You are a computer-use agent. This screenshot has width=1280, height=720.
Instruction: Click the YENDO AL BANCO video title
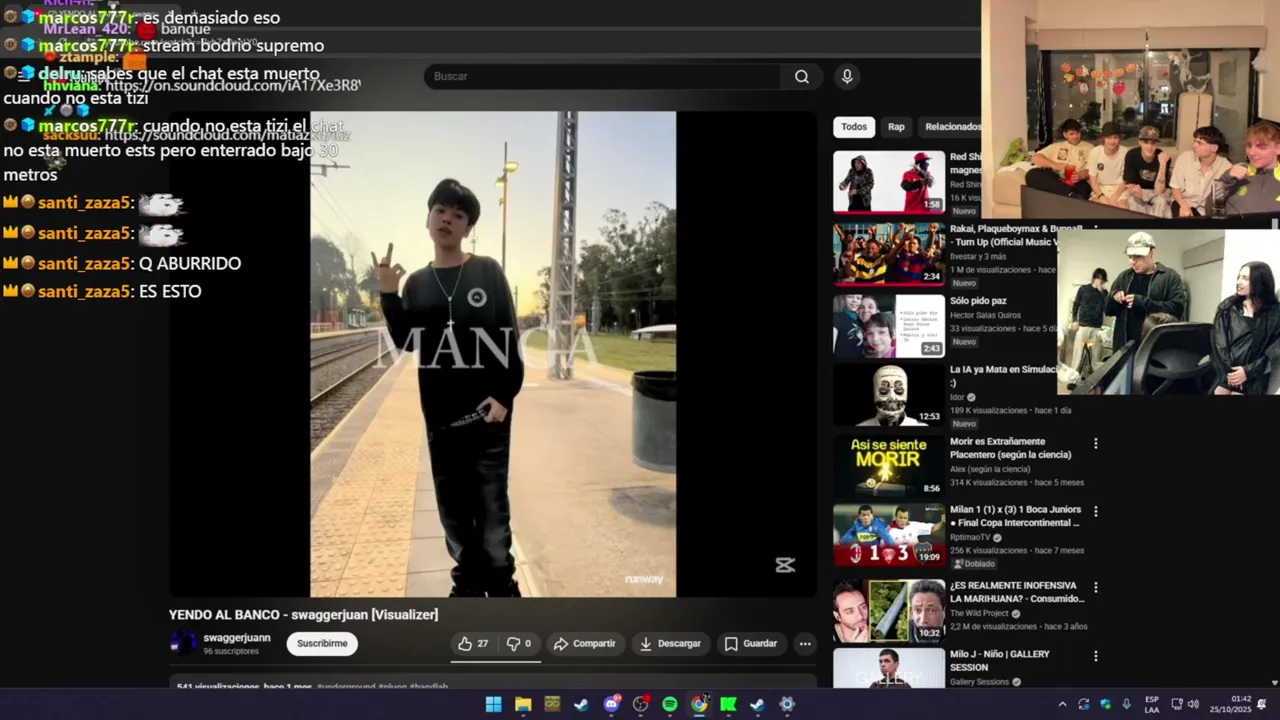coord(303,615)
